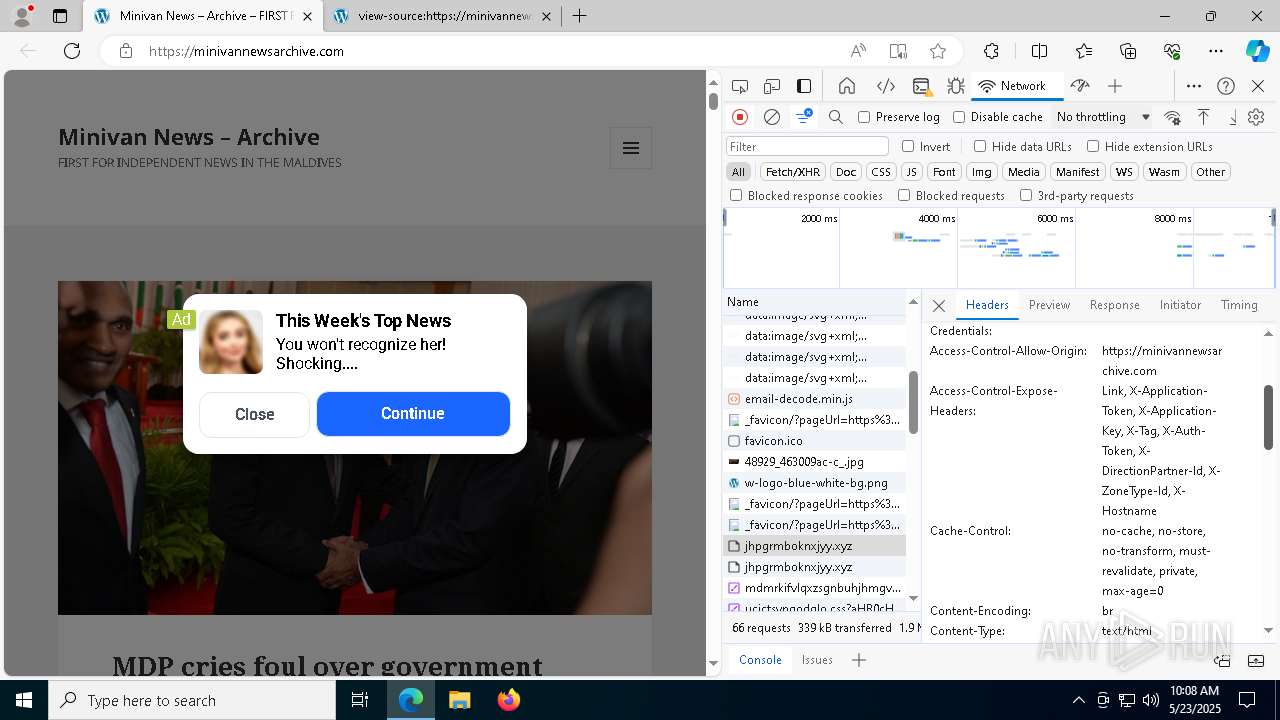Filter requests by CSS type
1280x720 pixels.
click(880, 172)
